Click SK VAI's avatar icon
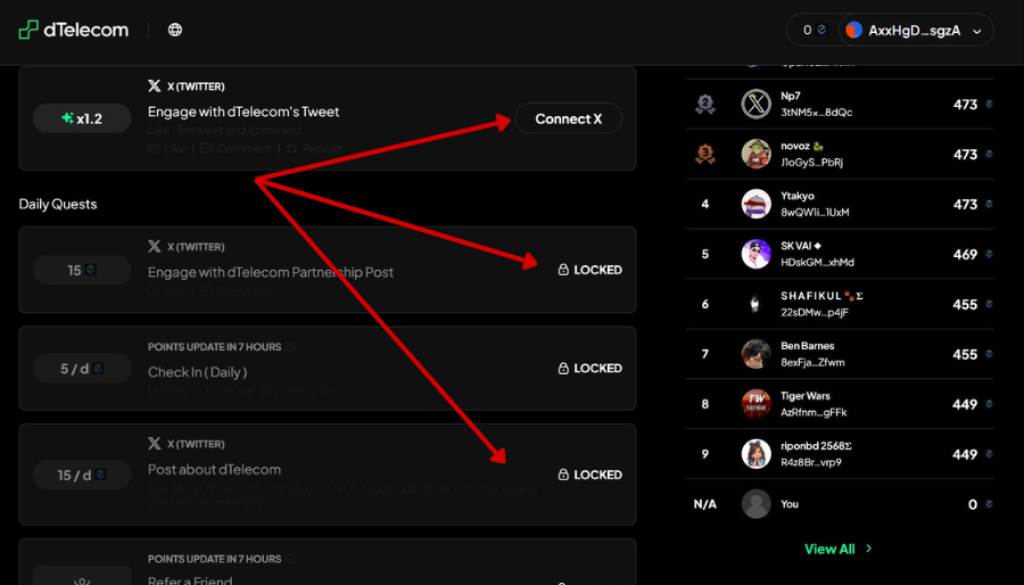The height and width of the screenshot is (585, 1024). point(755,254)
